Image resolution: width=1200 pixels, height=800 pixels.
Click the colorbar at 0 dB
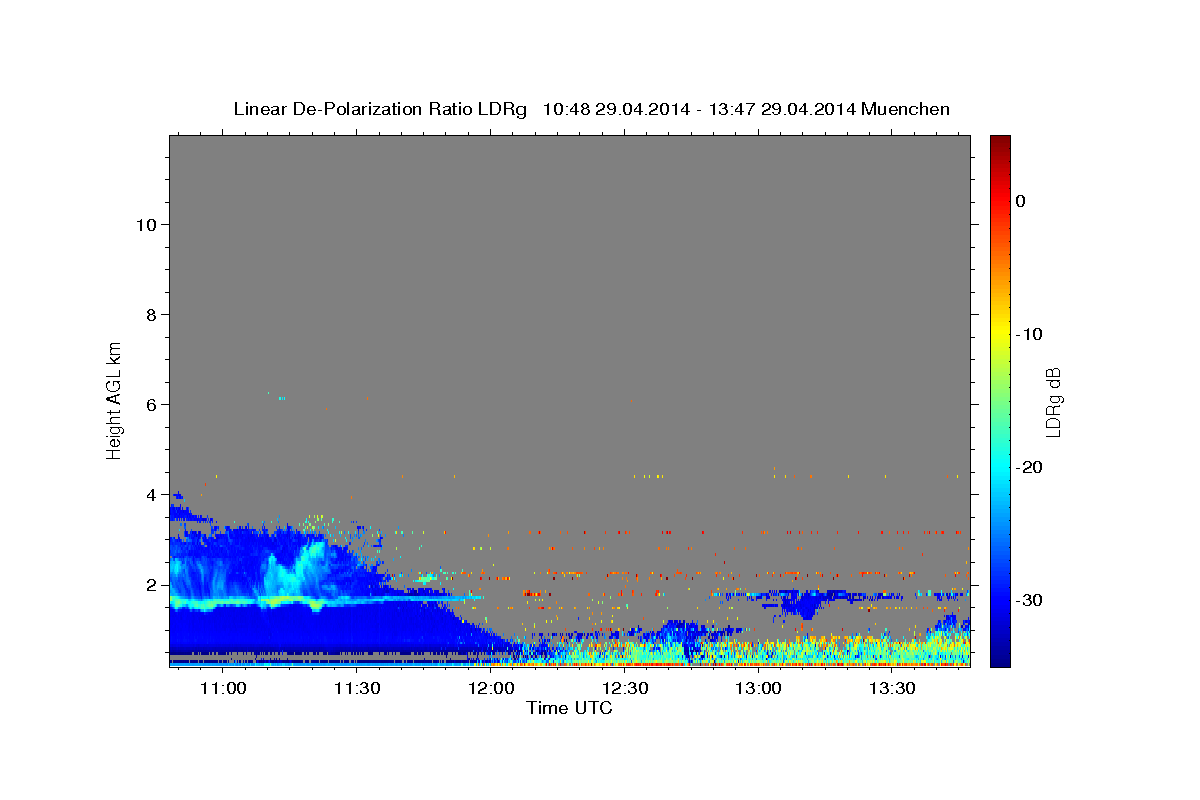click(1000, 201)
